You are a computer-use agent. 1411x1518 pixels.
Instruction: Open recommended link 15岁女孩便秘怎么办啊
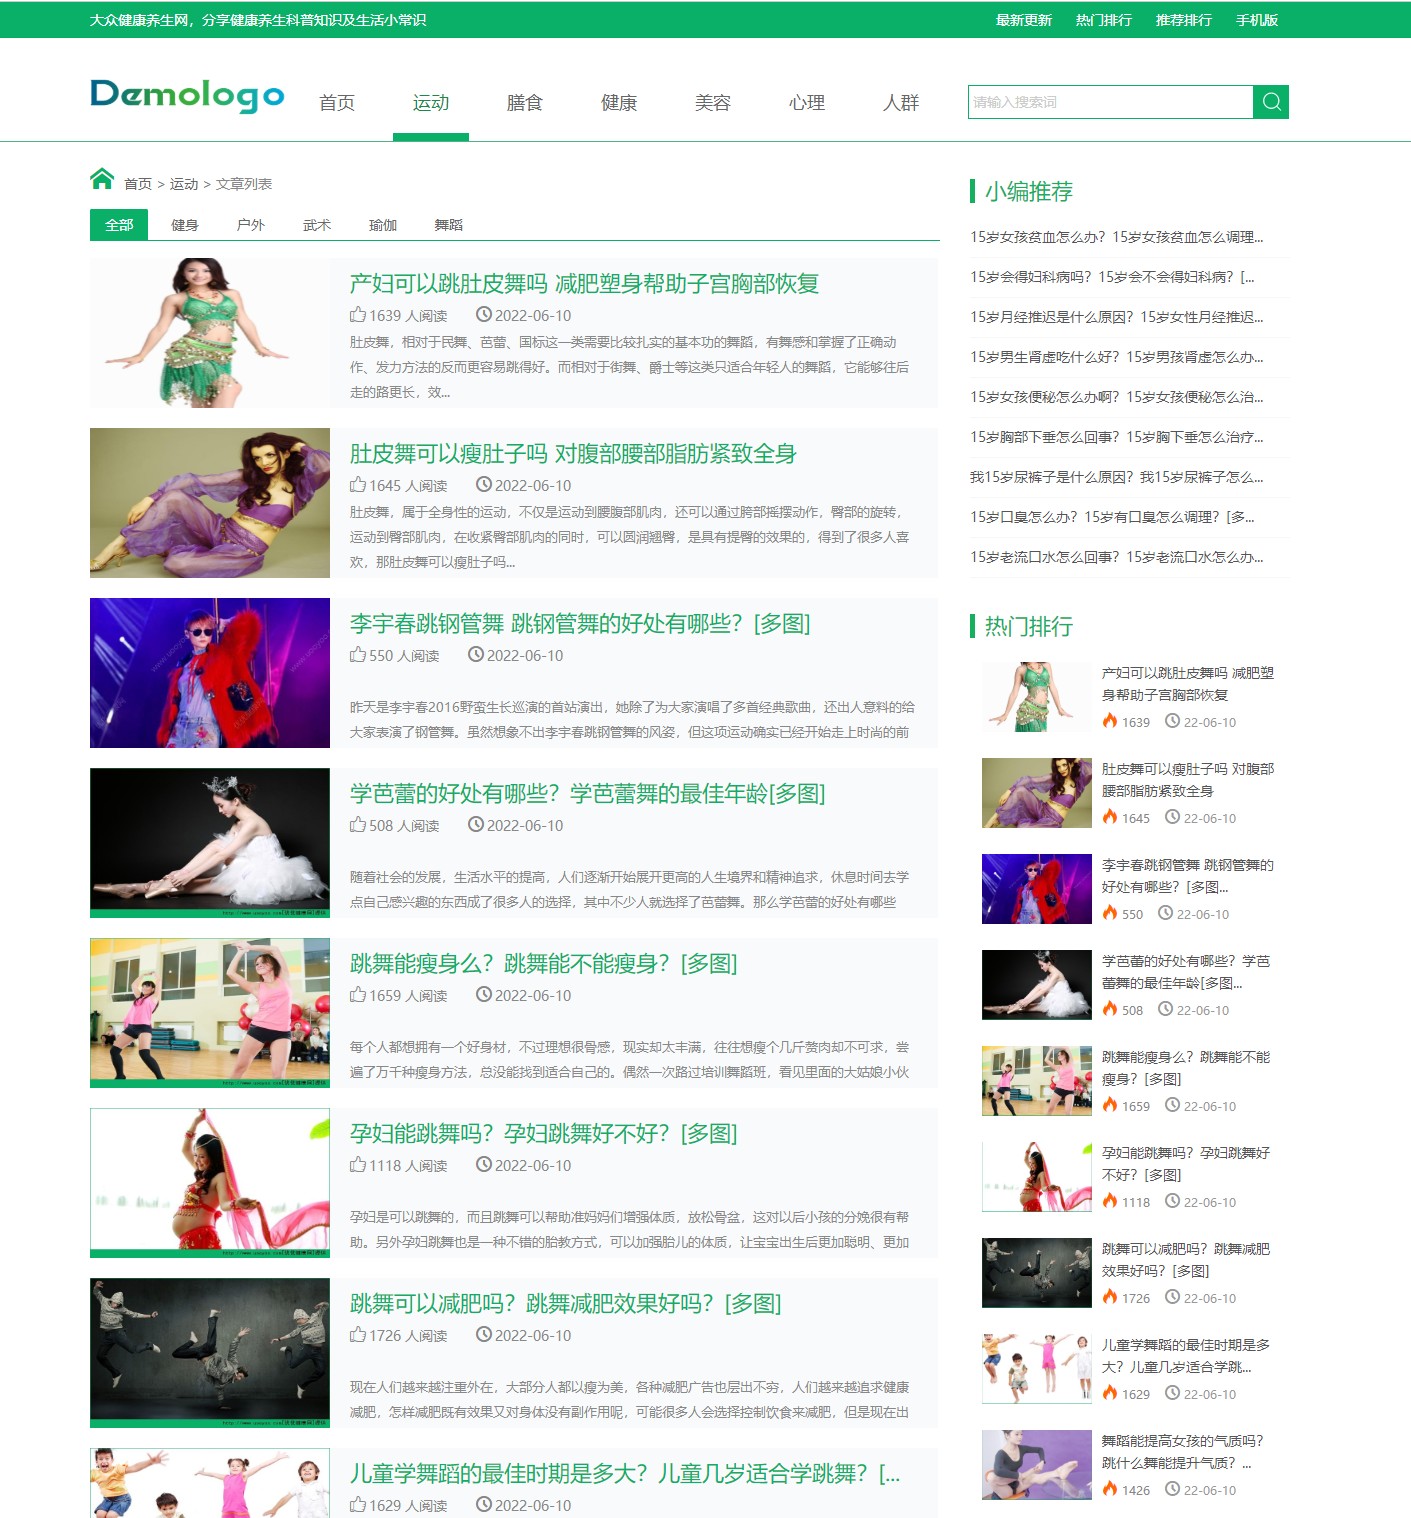click(x=1116, y=397)
